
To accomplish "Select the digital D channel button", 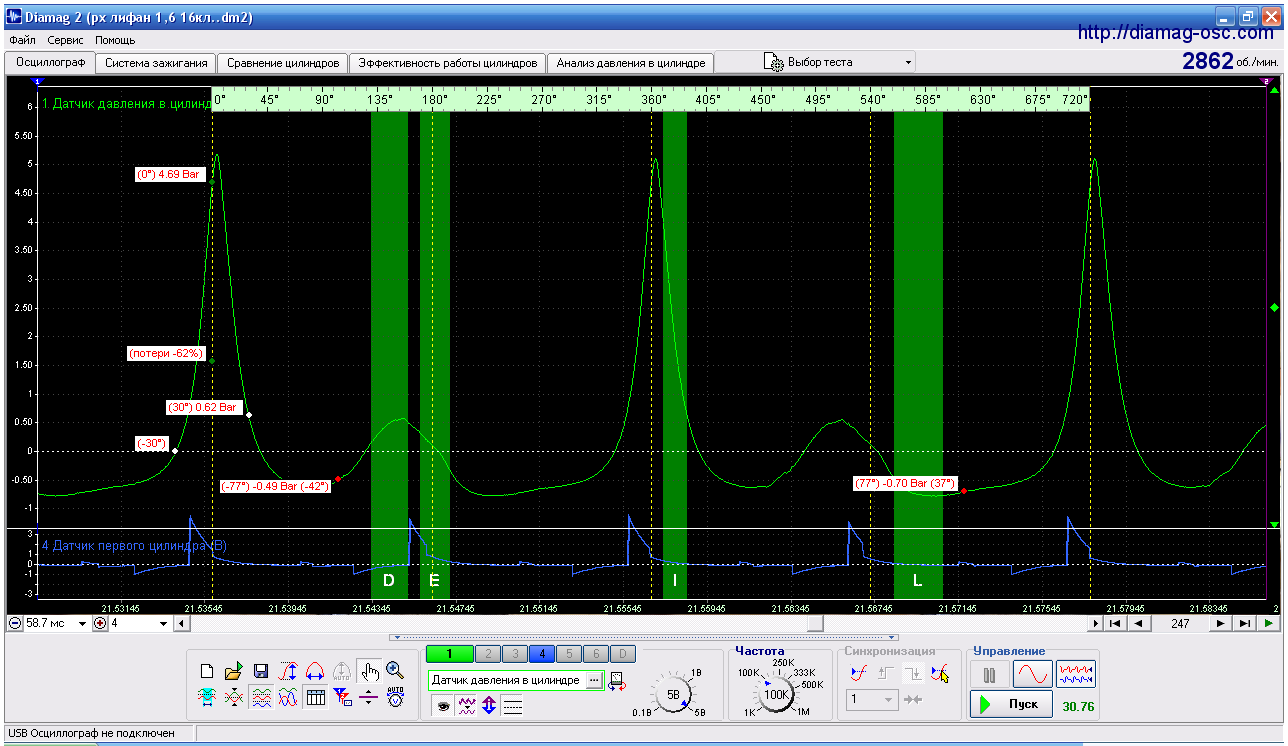I will click(622, 654).
